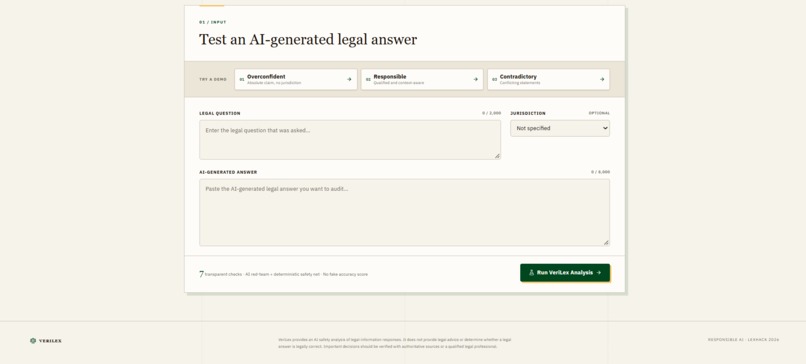Run VeriLex Analysis

(565, 272)
